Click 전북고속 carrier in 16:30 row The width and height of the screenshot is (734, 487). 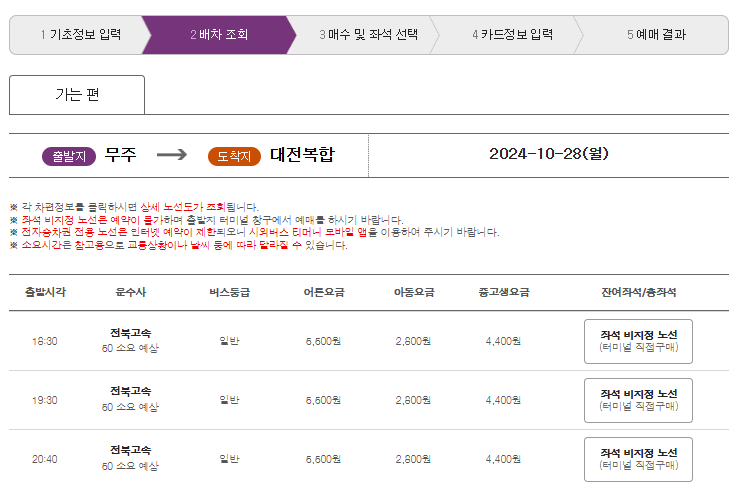(x=131, y=333)
